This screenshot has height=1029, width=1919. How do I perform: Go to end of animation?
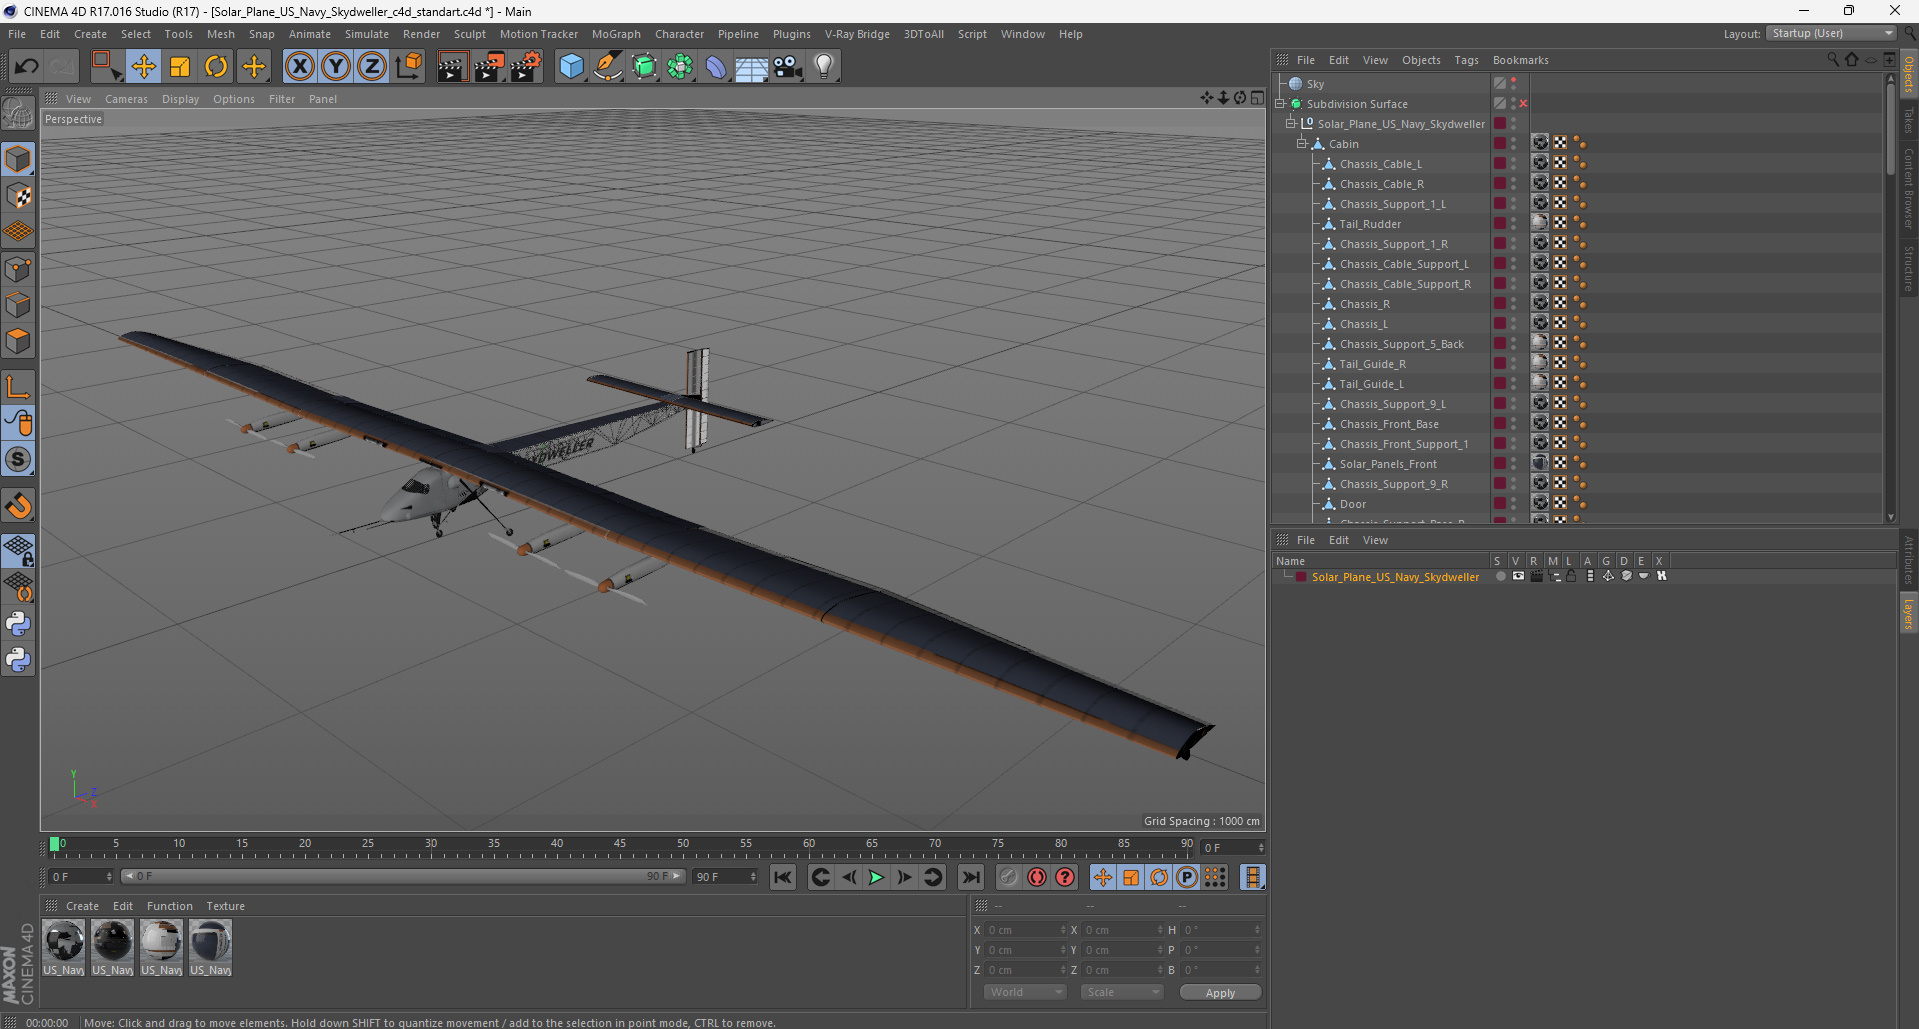[970, 877]
